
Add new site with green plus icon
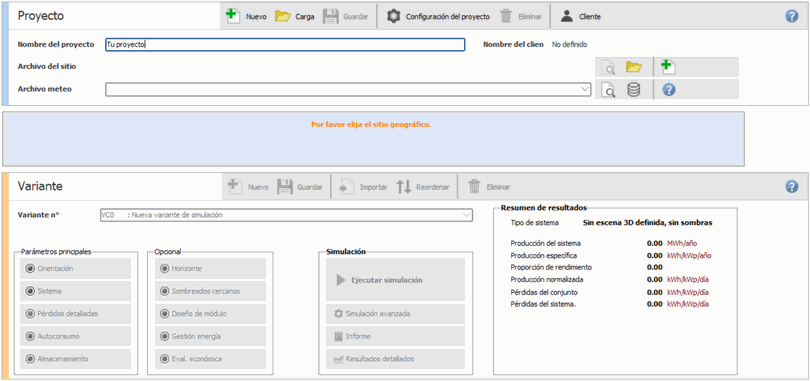pyautogui.click(x=668, y=67)
